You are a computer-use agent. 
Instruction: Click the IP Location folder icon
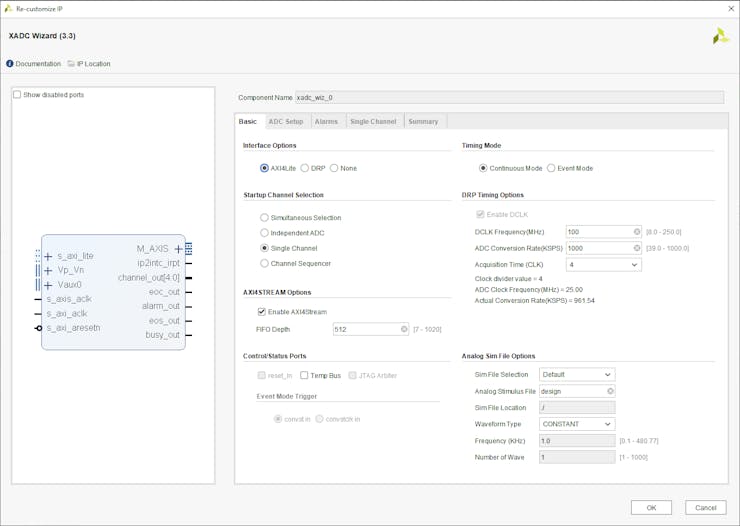pyautogui.click(x=71, y=64)
